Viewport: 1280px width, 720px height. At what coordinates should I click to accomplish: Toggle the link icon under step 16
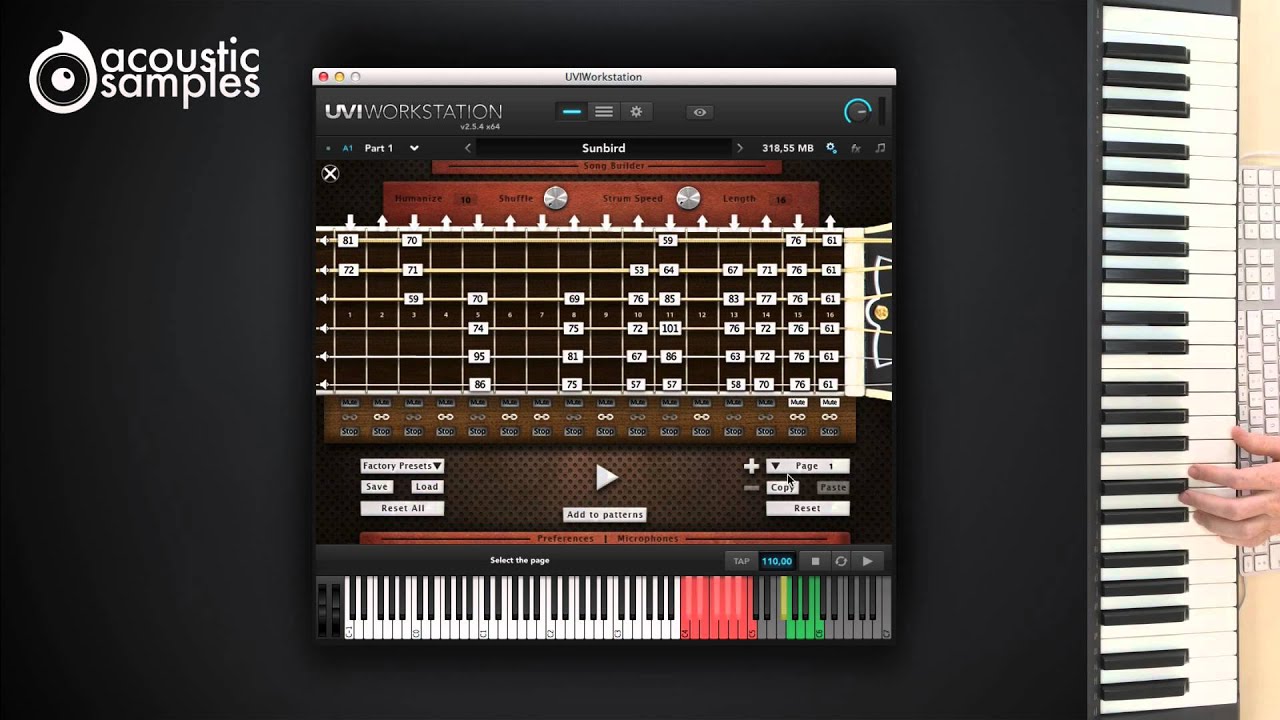[829, 417]
